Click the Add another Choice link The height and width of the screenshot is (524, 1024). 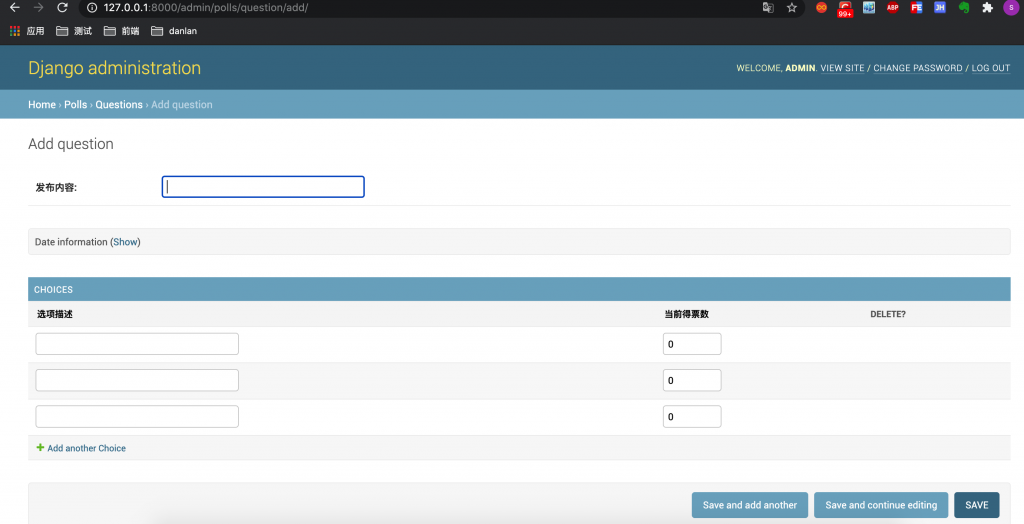tap(86, 448)
